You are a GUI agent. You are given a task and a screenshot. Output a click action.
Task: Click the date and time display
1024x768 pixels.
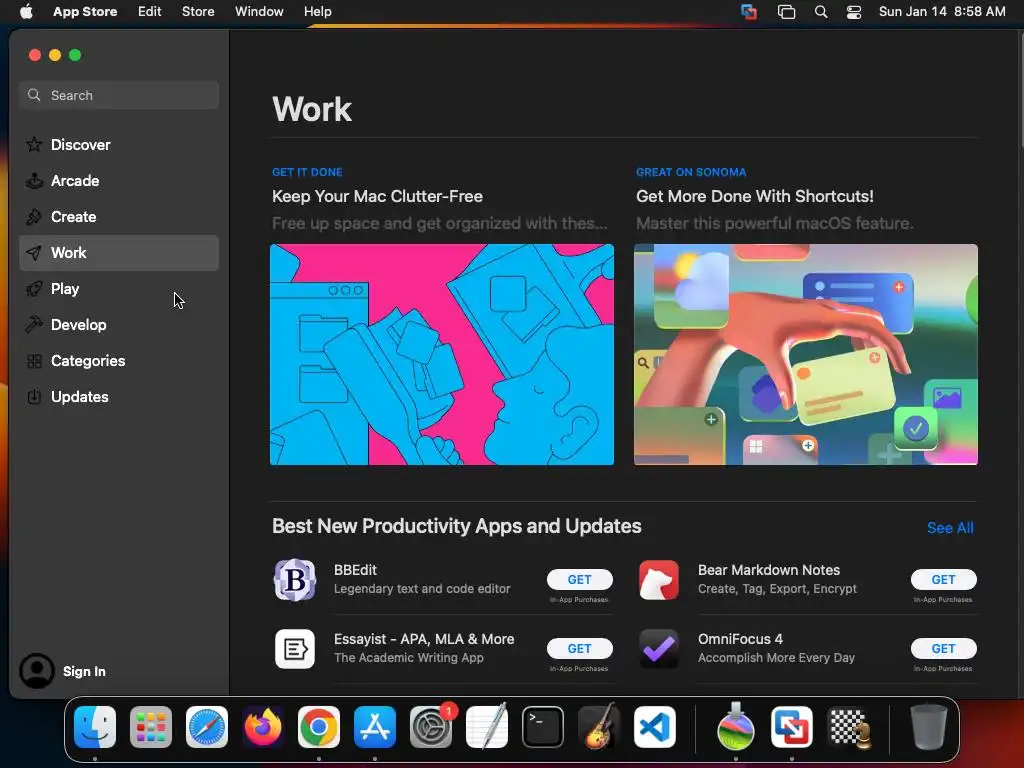tap(942, 12)
